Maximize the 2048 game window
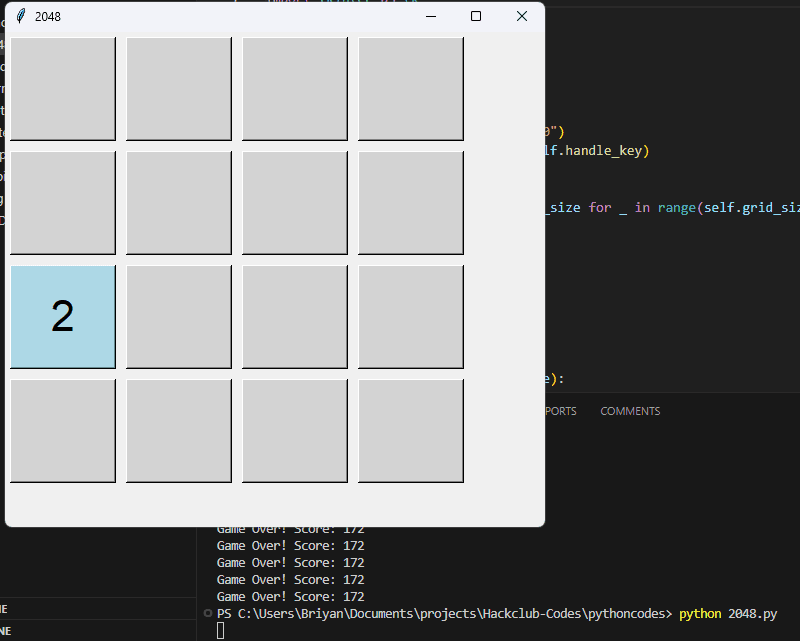 [476, 16]
